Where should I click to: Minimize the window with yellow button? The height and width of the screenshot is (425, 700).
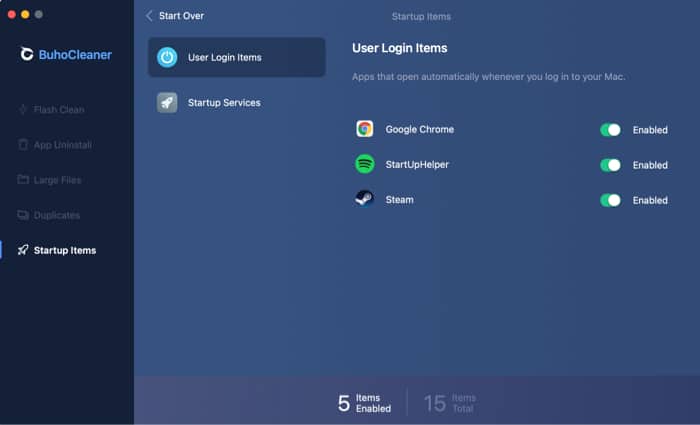click(25, 14)
